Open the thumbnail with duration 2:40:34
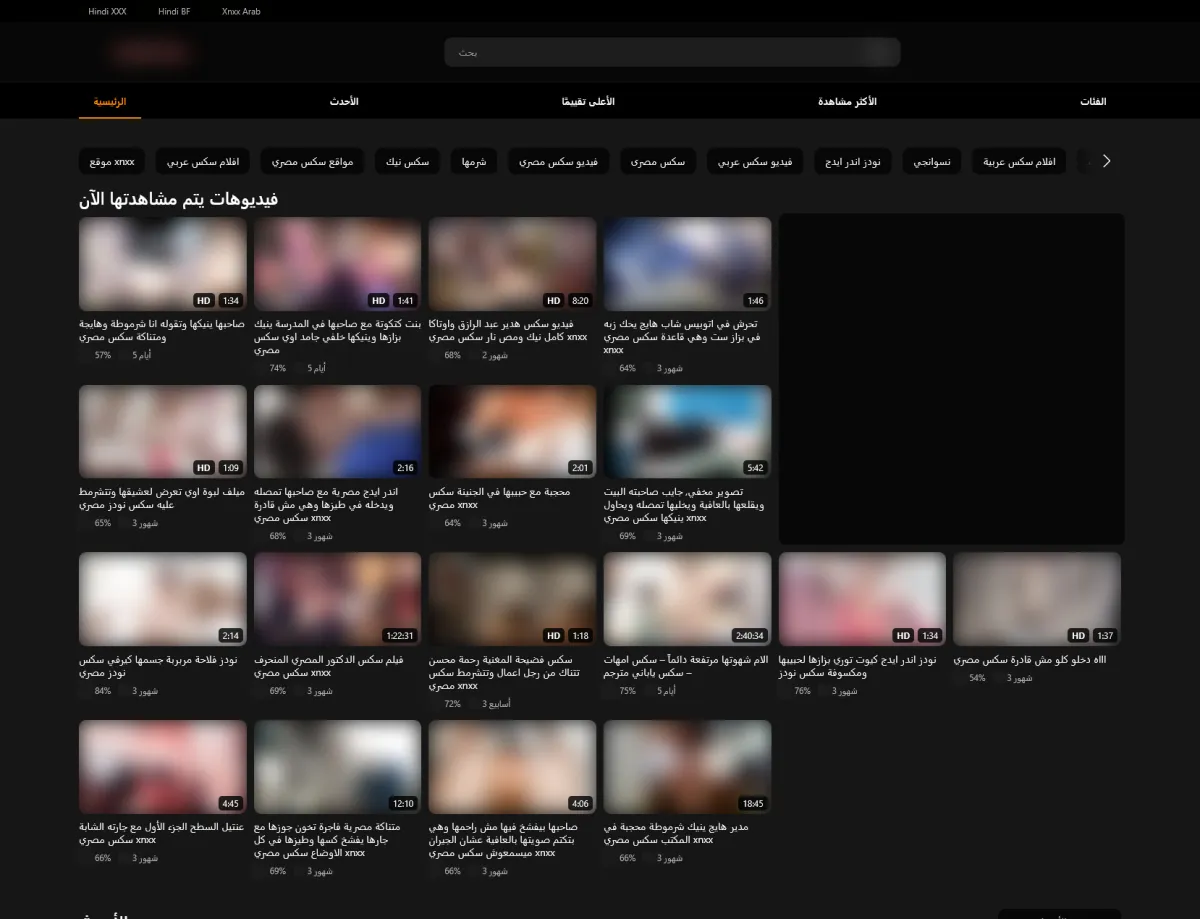Viewport: 1200px width, 919px height. (687, 598)
